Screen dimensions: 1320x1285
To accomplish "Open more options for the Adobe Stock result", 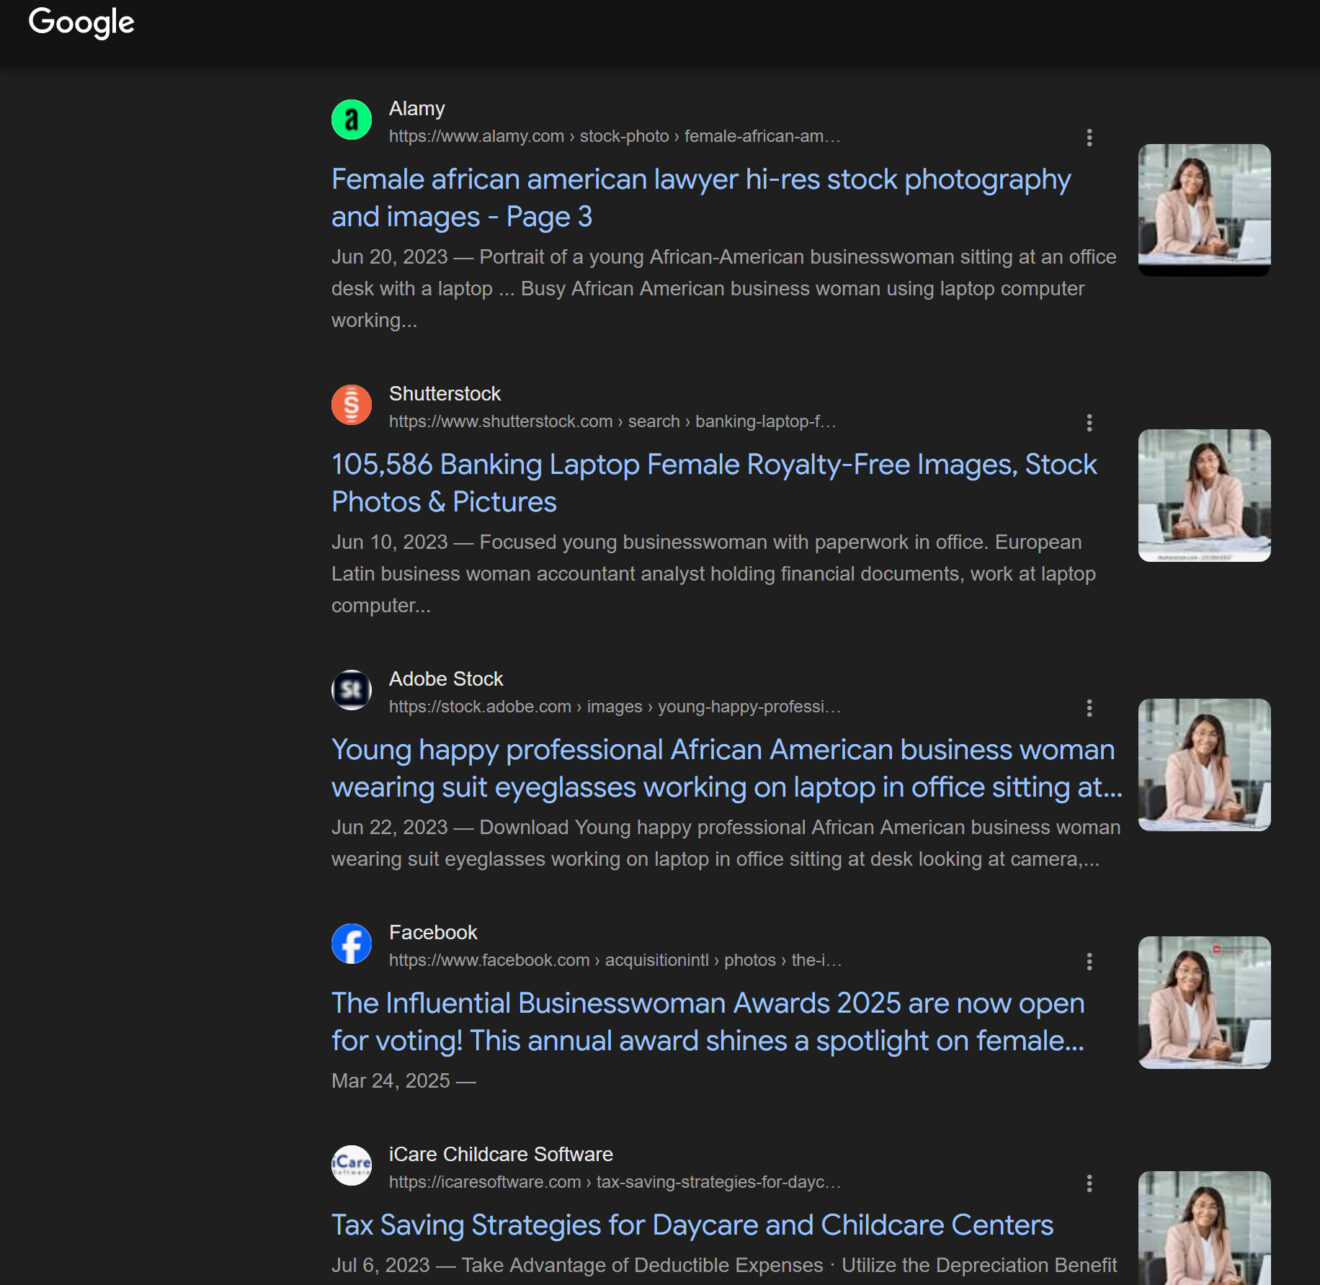I will pos(1089,708).
